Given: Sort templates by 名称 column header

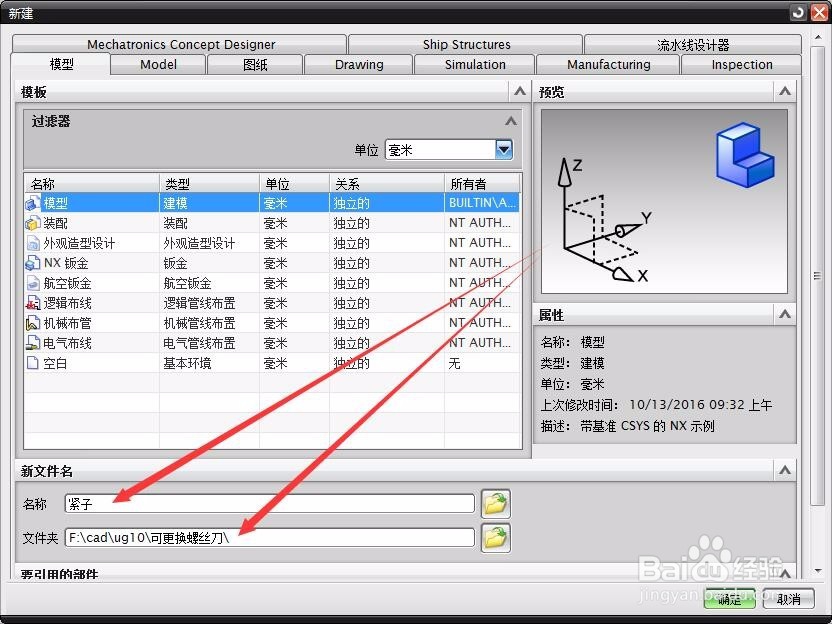Looking at the screenshot, I should click(92, 184).
